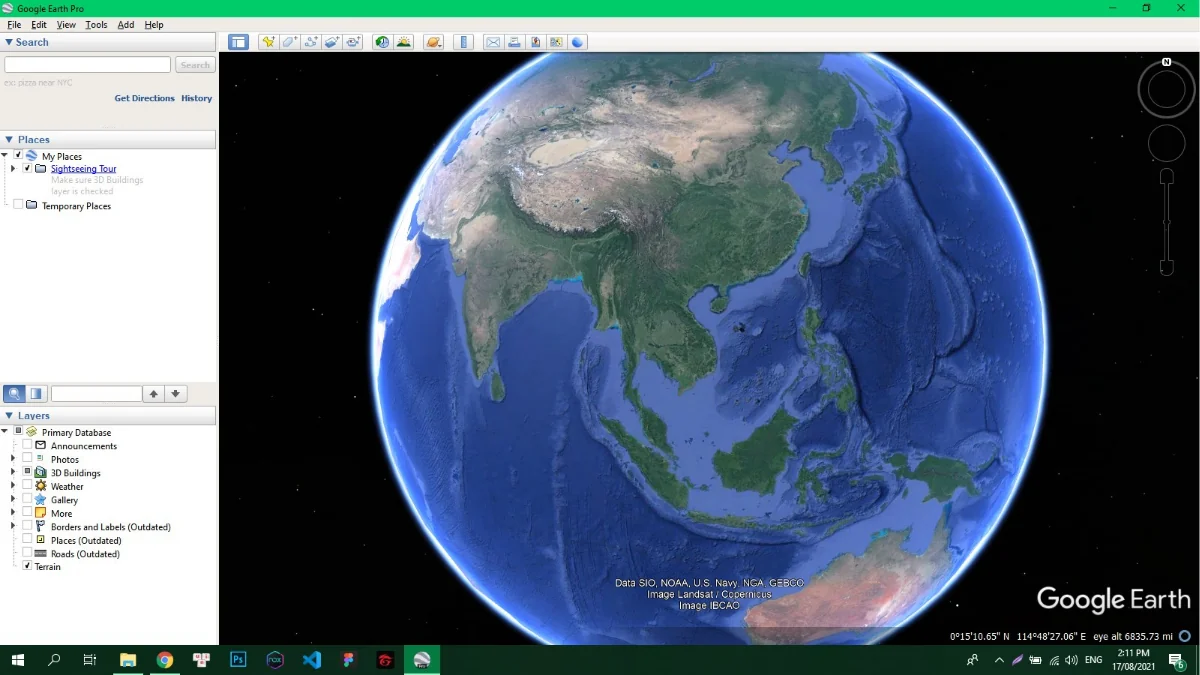This screenshot has height=675, width=1200.
Task: Click the zoom slider in navigation controls
Action: pyautogui.click(x=1166, y=222)
